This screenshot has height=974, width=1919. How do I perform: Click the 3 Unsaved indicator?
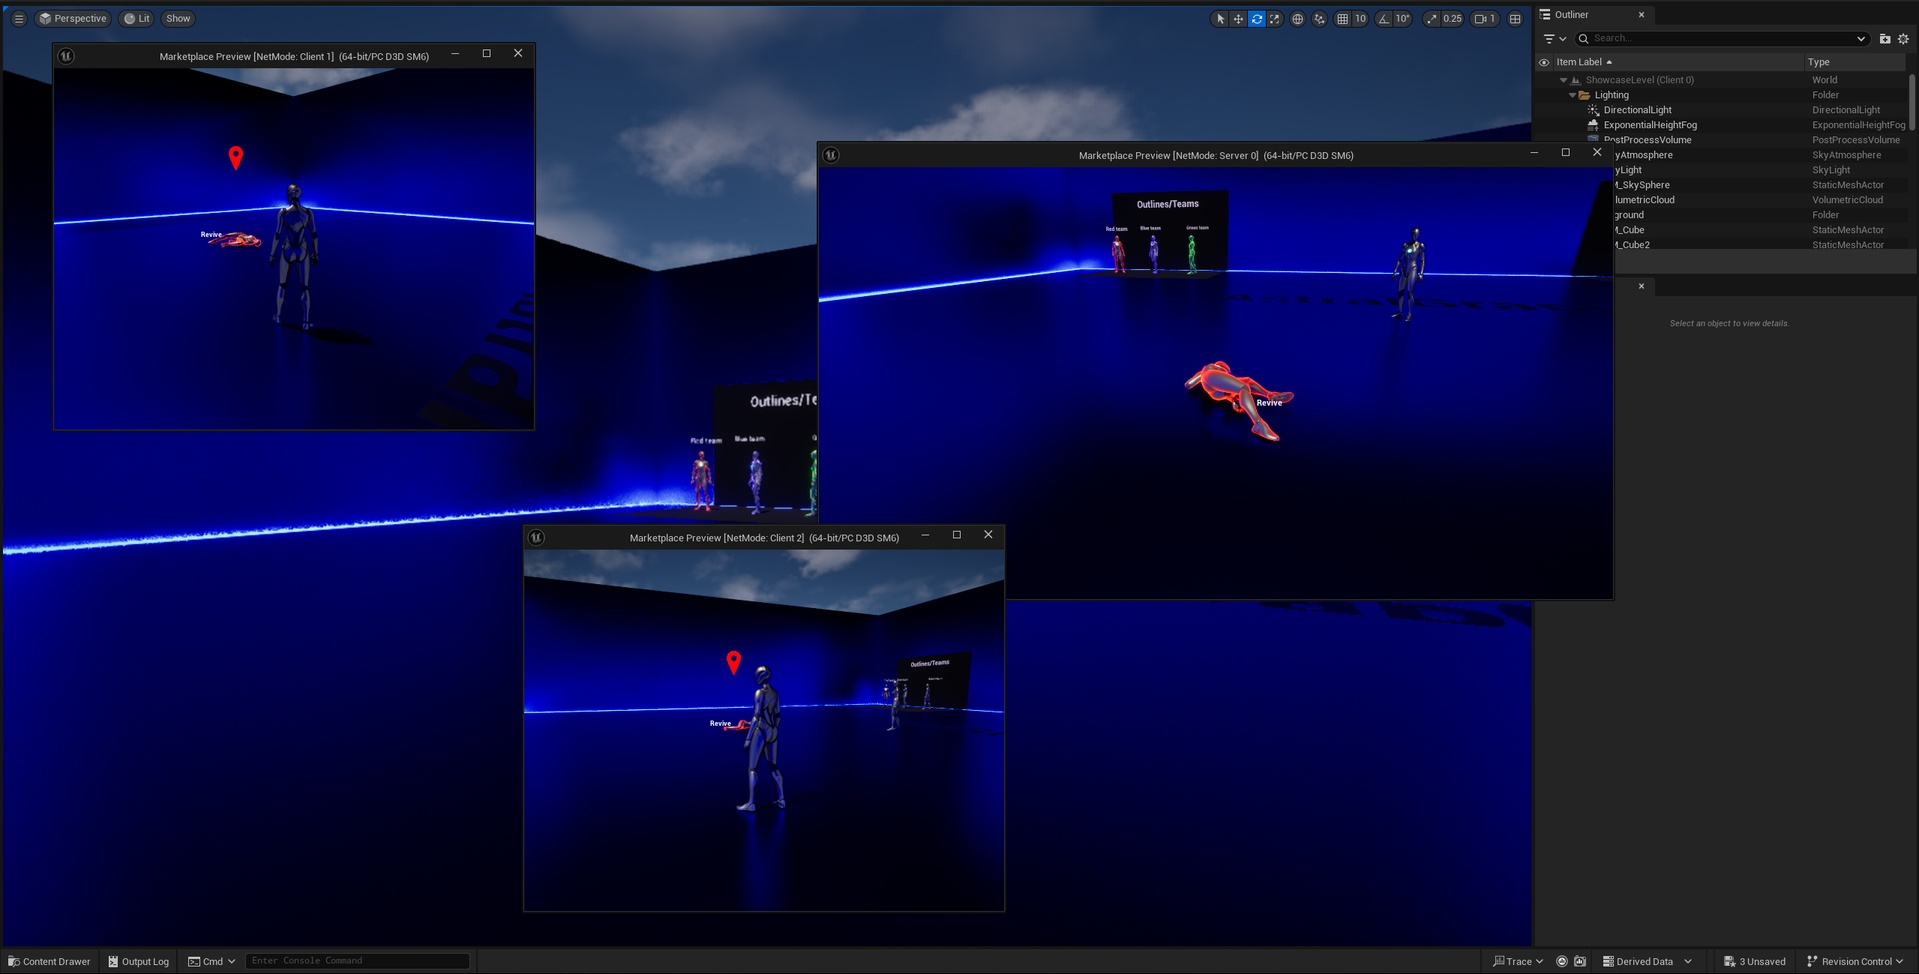coord(1754,961)
